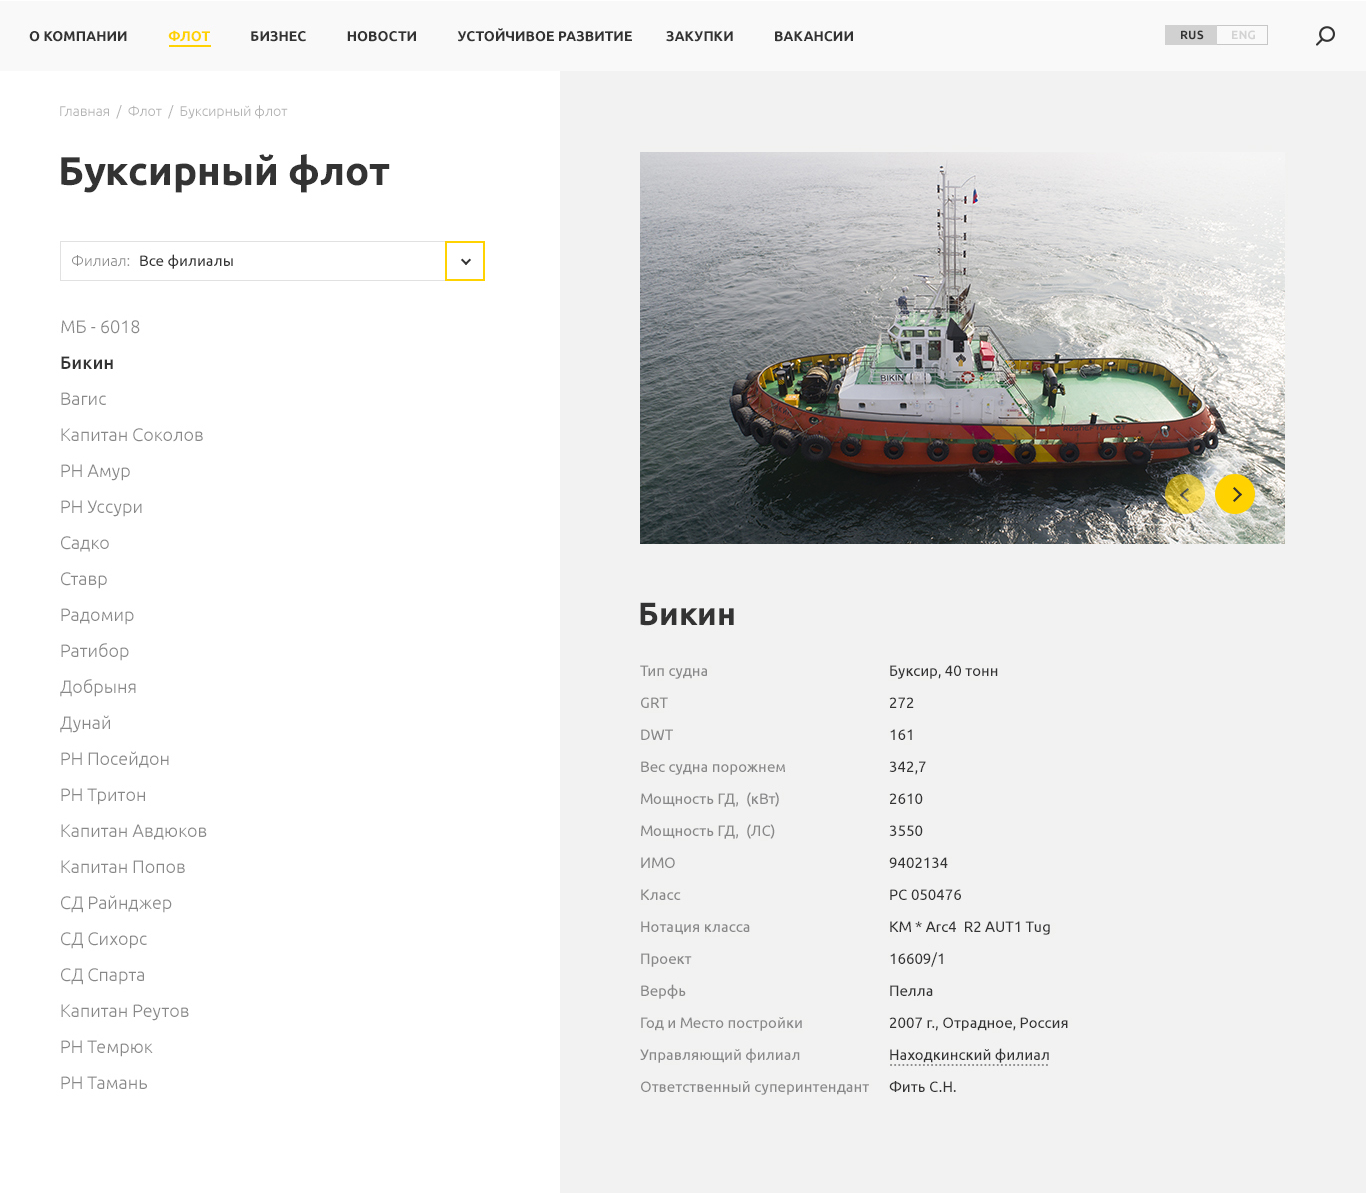The width and height of the screenshot is (1366, 1193).
Task: Click the Находкинский филиал link
Action: (968, 1055)
